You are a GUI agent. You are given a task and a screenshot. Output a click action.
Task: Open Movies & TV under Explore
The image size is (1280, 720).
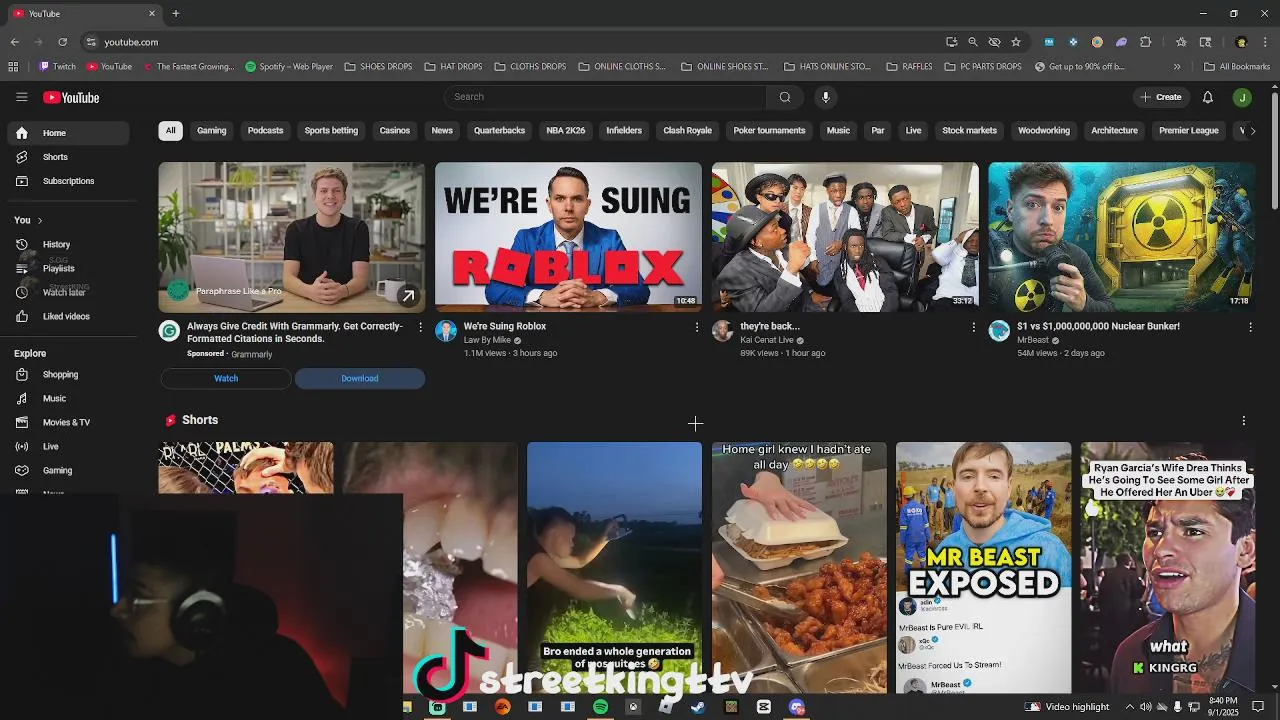tap(70, 422)
